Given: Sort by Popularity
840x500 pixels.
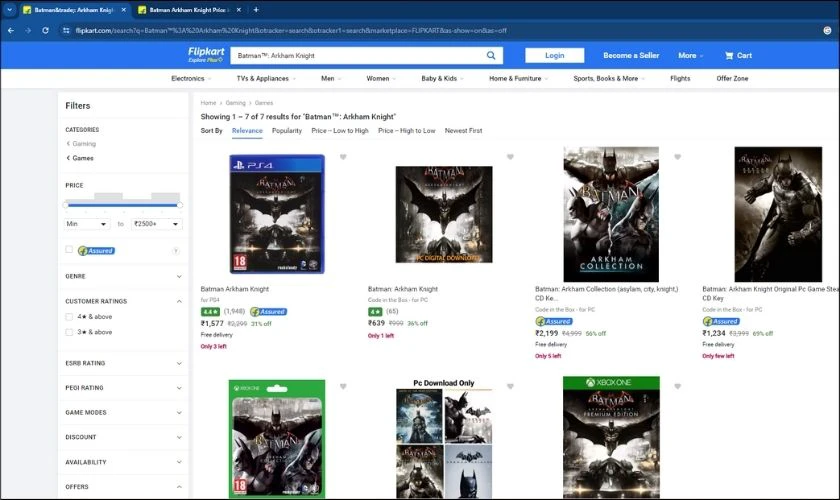Looking at the screenshot, I should click(x=287, y=131).
